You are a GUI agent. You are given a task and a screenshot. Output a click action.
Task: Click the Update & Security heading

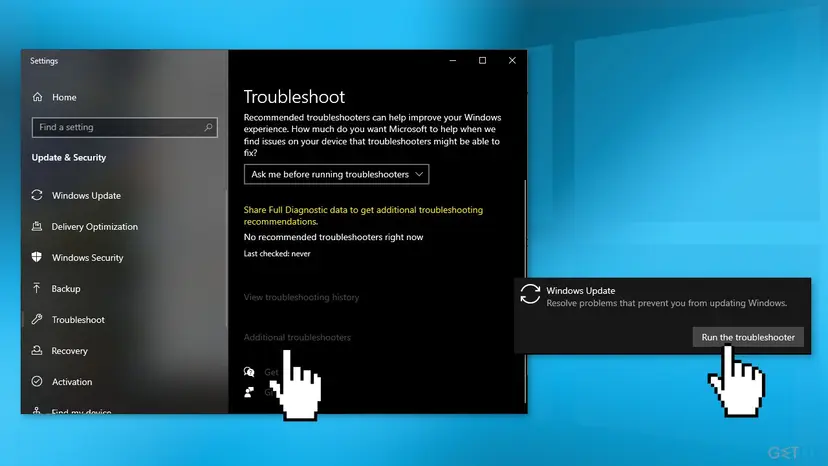[x=69, y=157]
